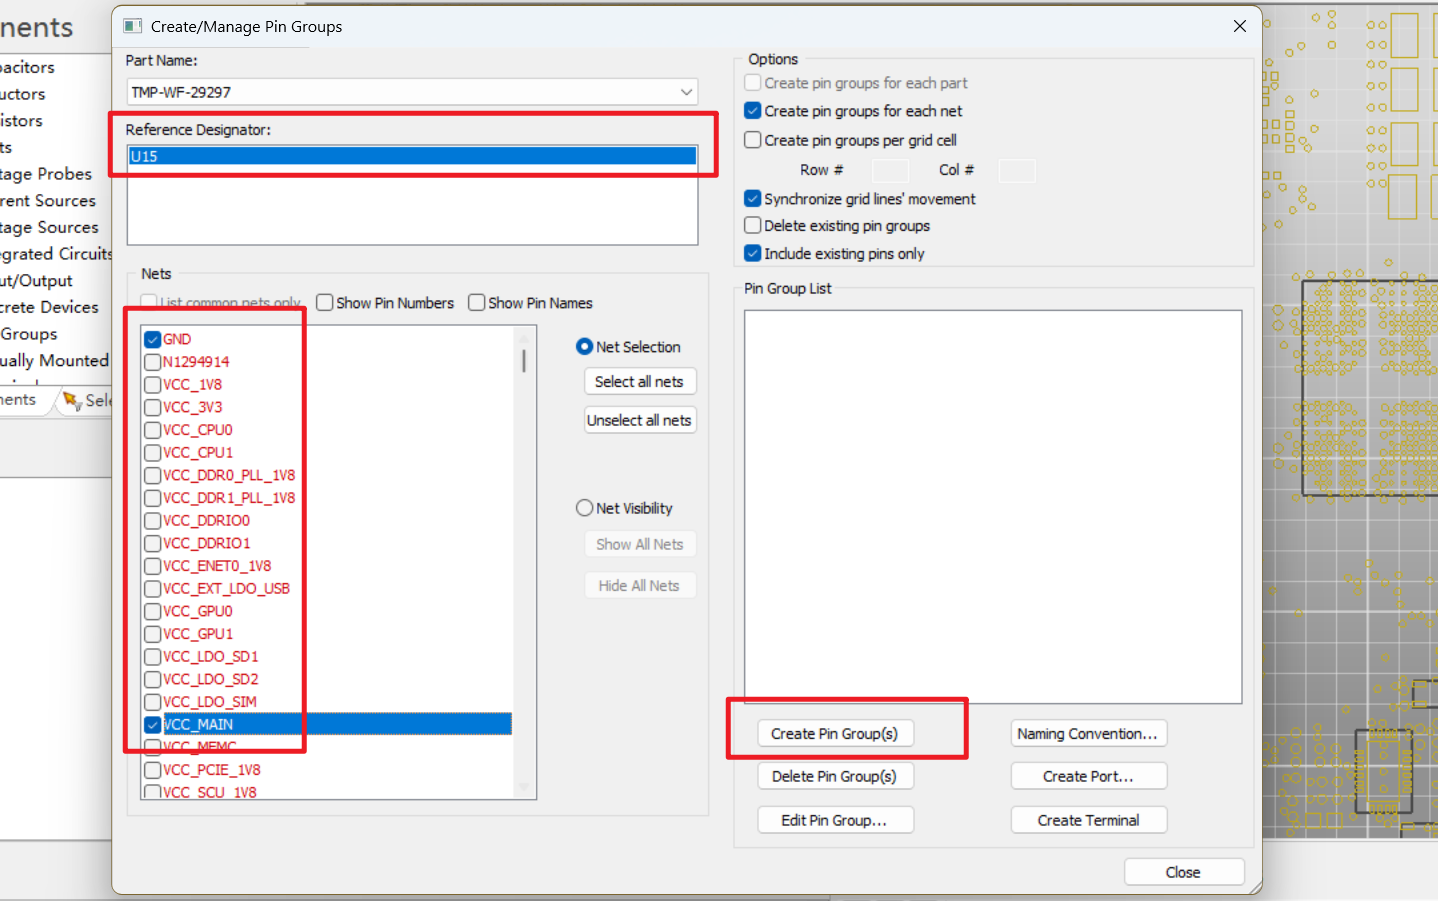Check the VCC_GPU0 net
The height and width of the screenshot is (901, 1438).
click(x=153, y=612)
